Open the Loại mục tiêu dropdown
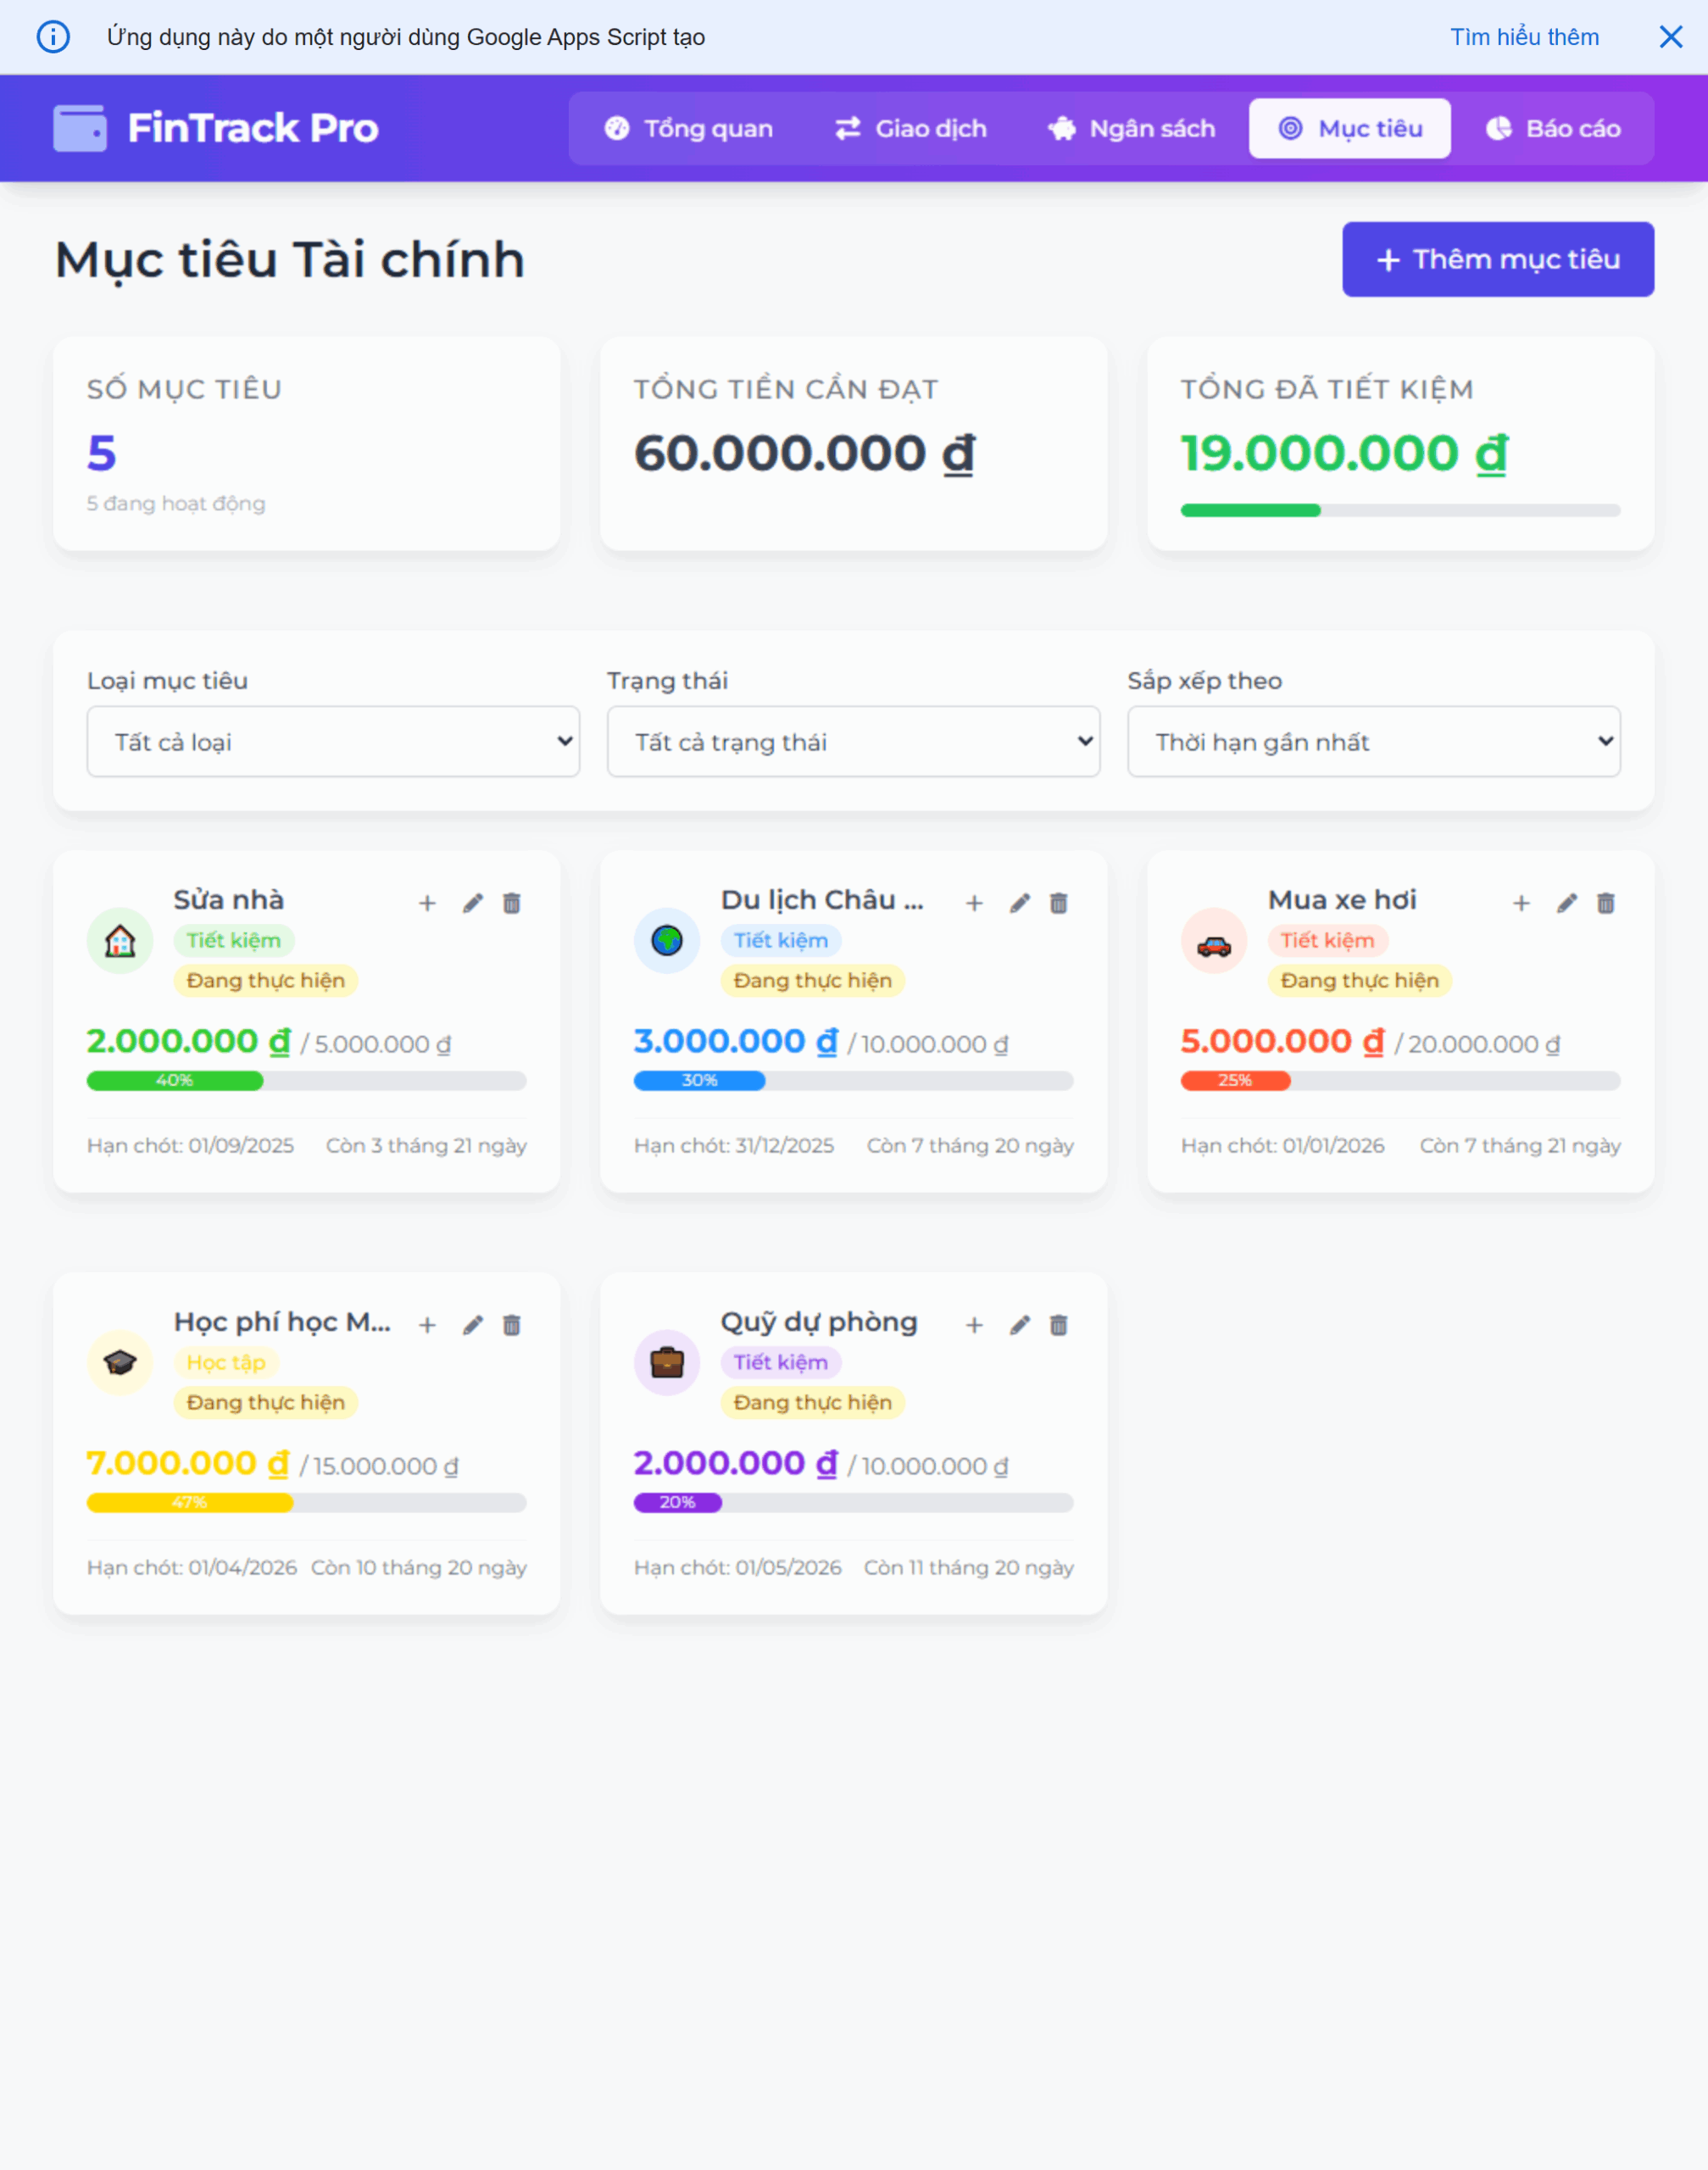Screen dimensions: 1708x2170 pos(333,742)
